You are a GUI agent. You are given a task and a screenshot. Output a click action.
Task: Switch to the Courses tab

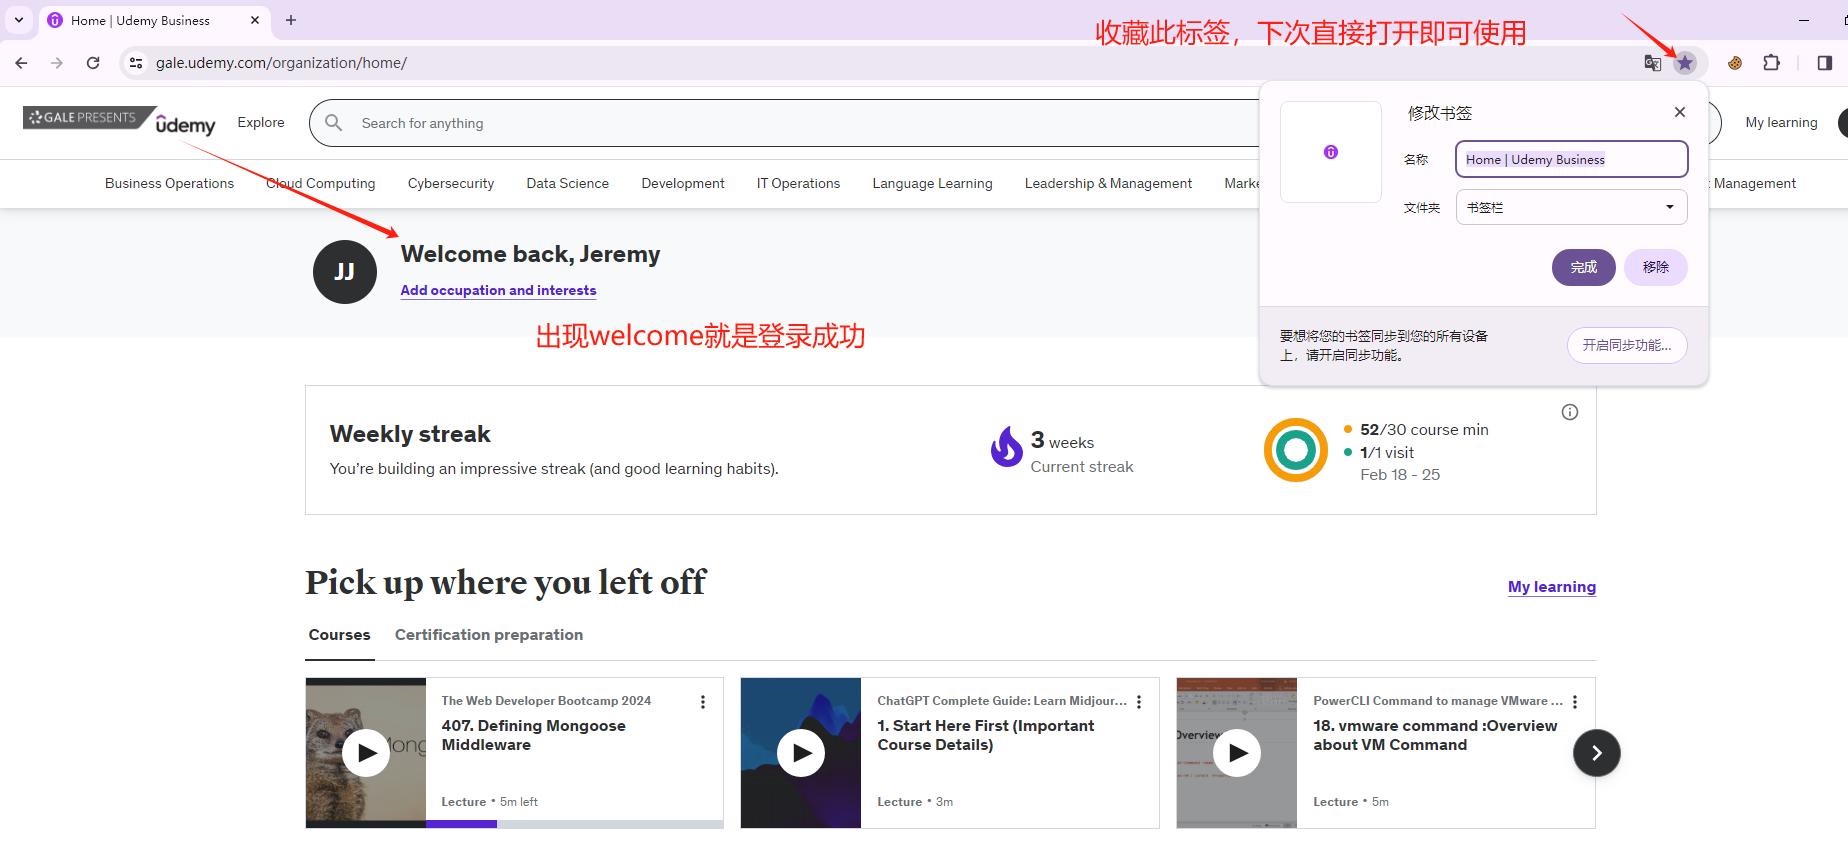tap(339, 634)
